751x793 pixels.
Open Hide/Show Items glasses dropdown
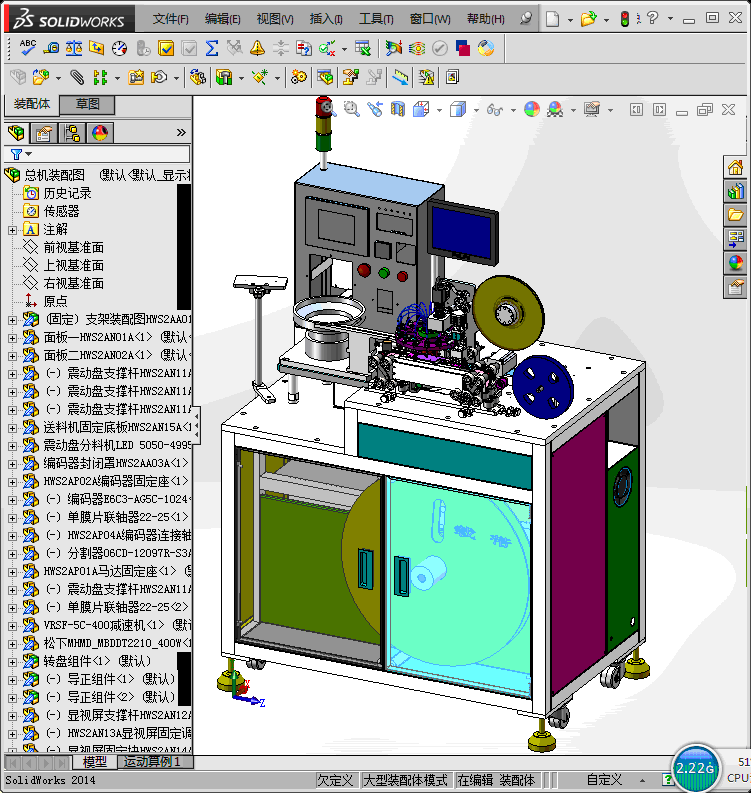point(513,110)
